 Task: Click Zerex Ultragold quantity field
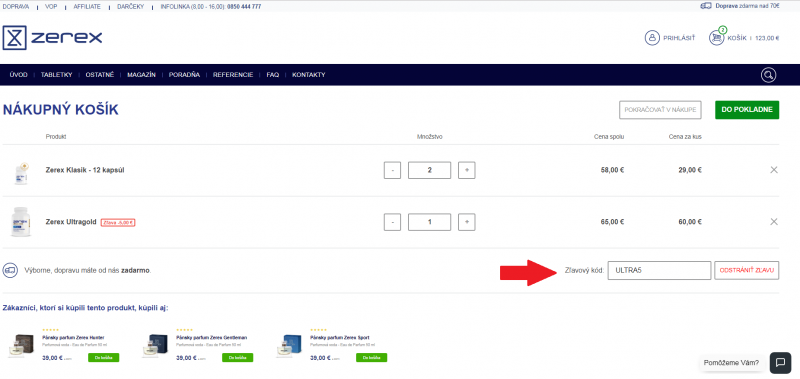pyautogui.click(x=430, y=222)
